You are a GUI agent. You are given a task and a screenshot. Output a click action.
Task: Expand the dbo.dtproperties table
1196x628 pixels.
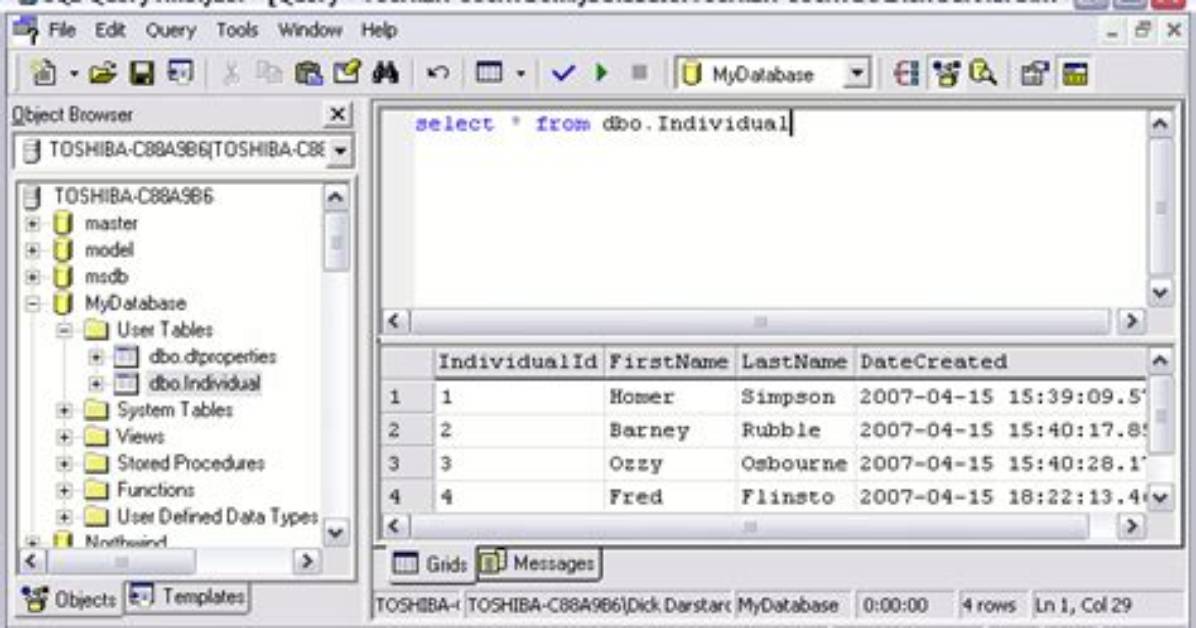click(96, 357)
